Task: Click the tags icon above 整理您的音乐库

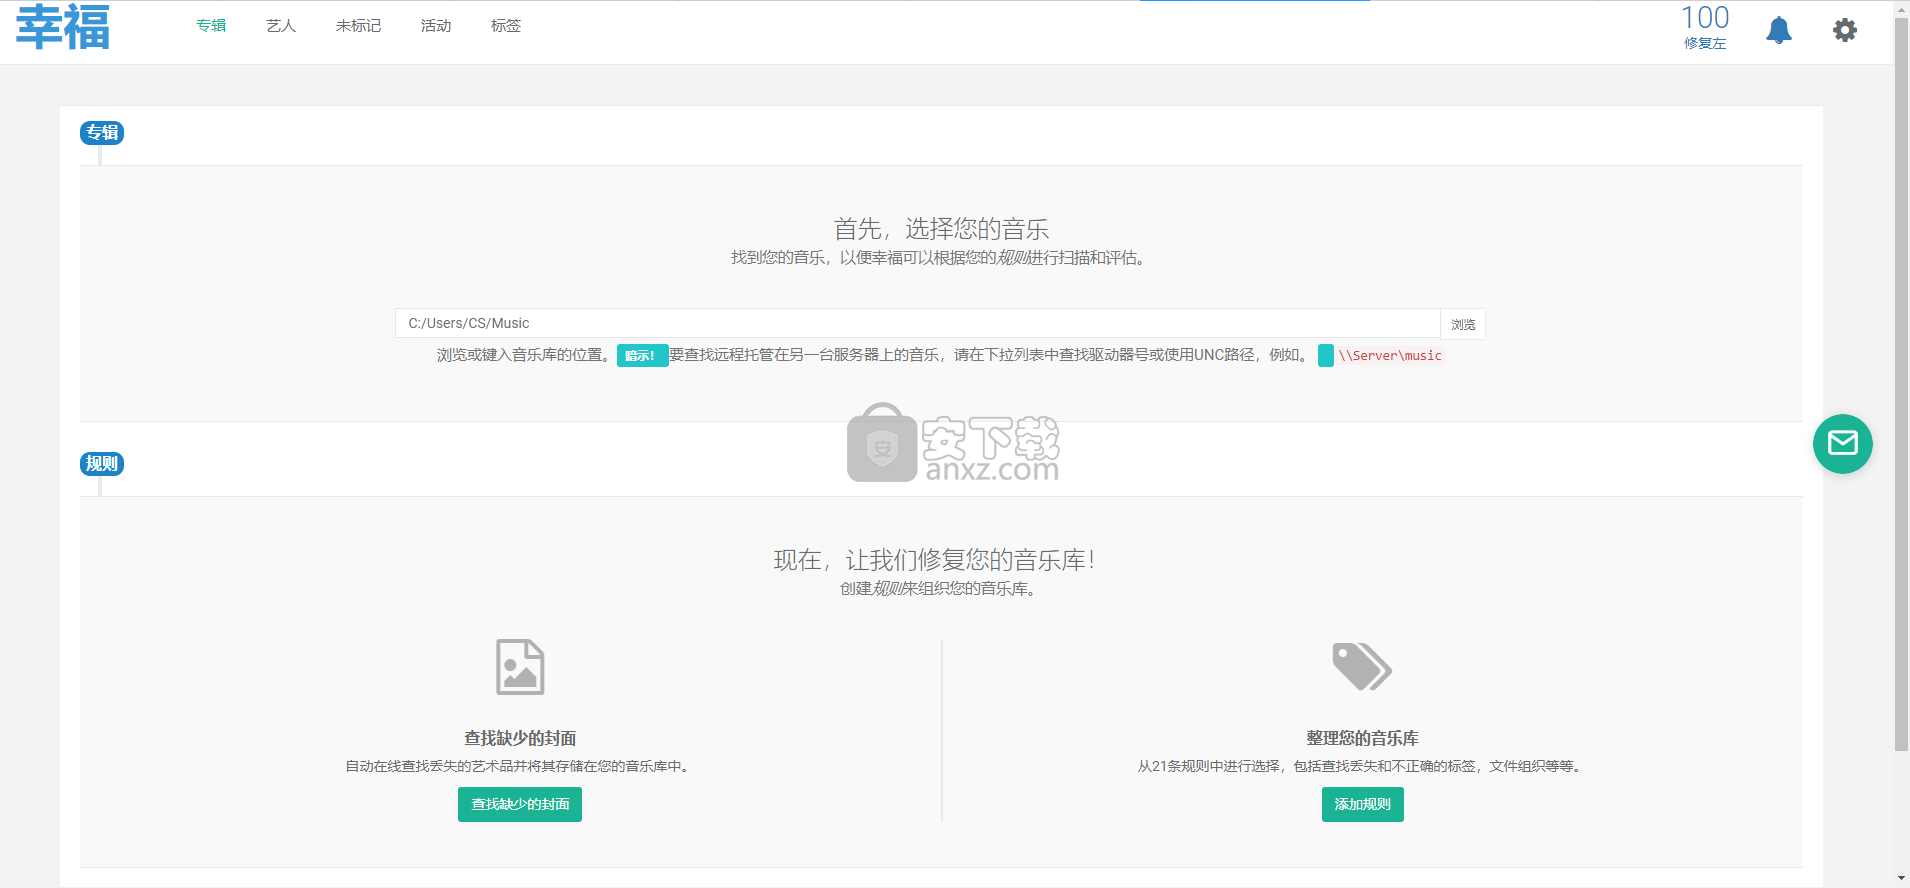Action: 1362,667
